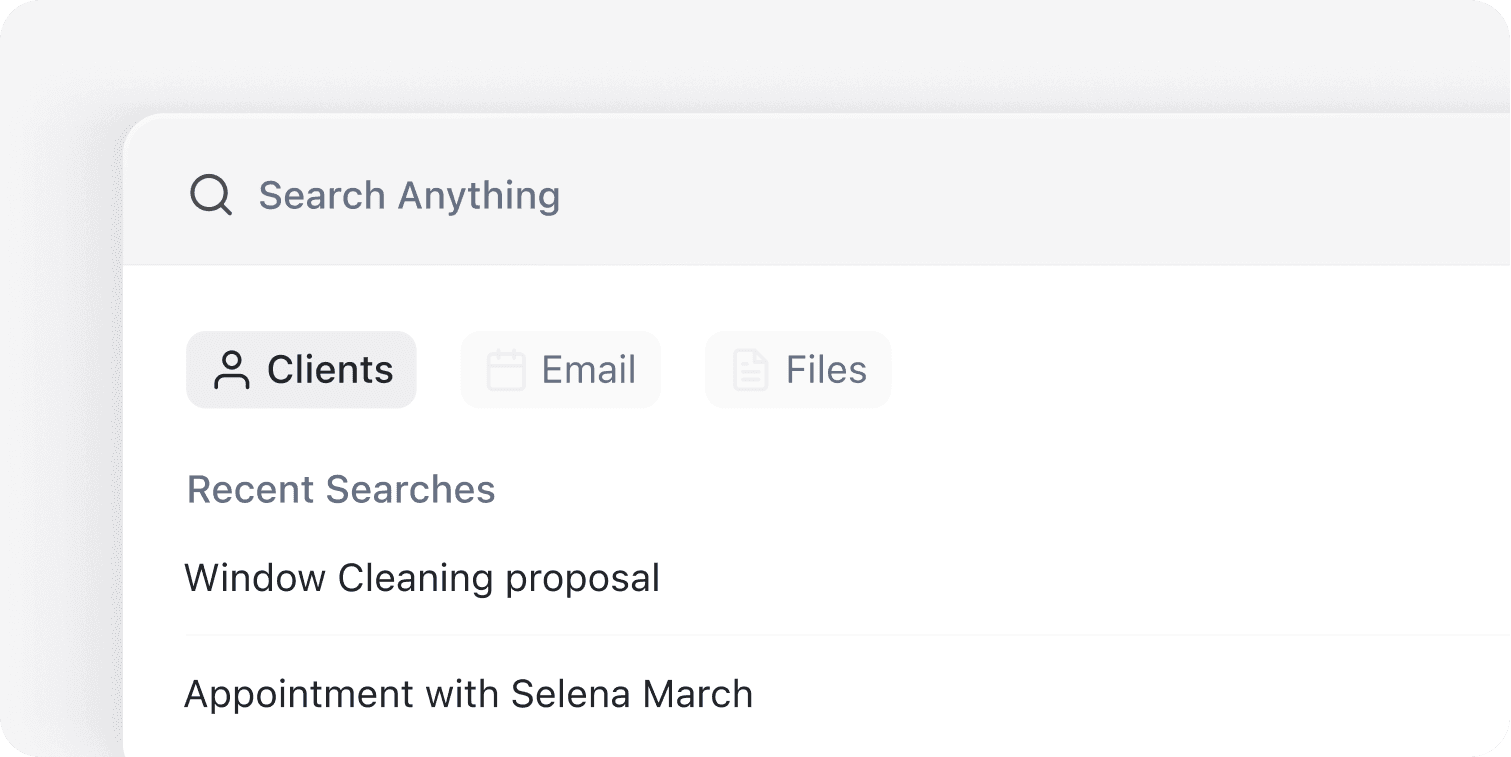Select the file page icon in Files chip

pyautogui.click(x=748, y=369)
